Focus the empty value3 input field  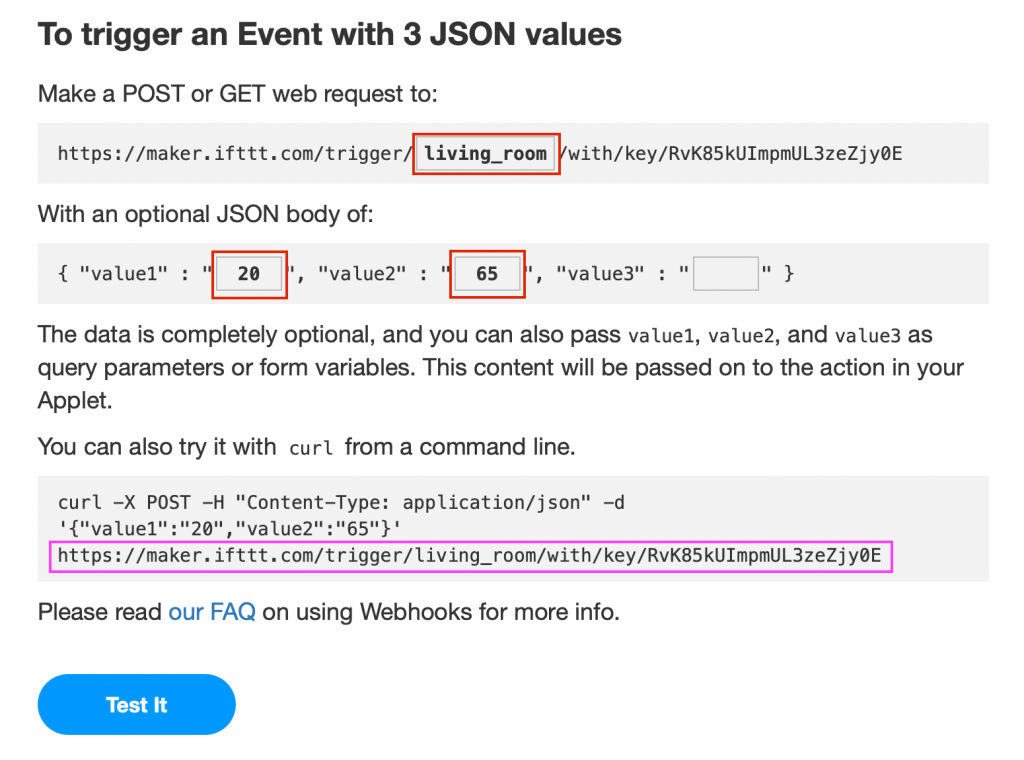coord(726,274)
